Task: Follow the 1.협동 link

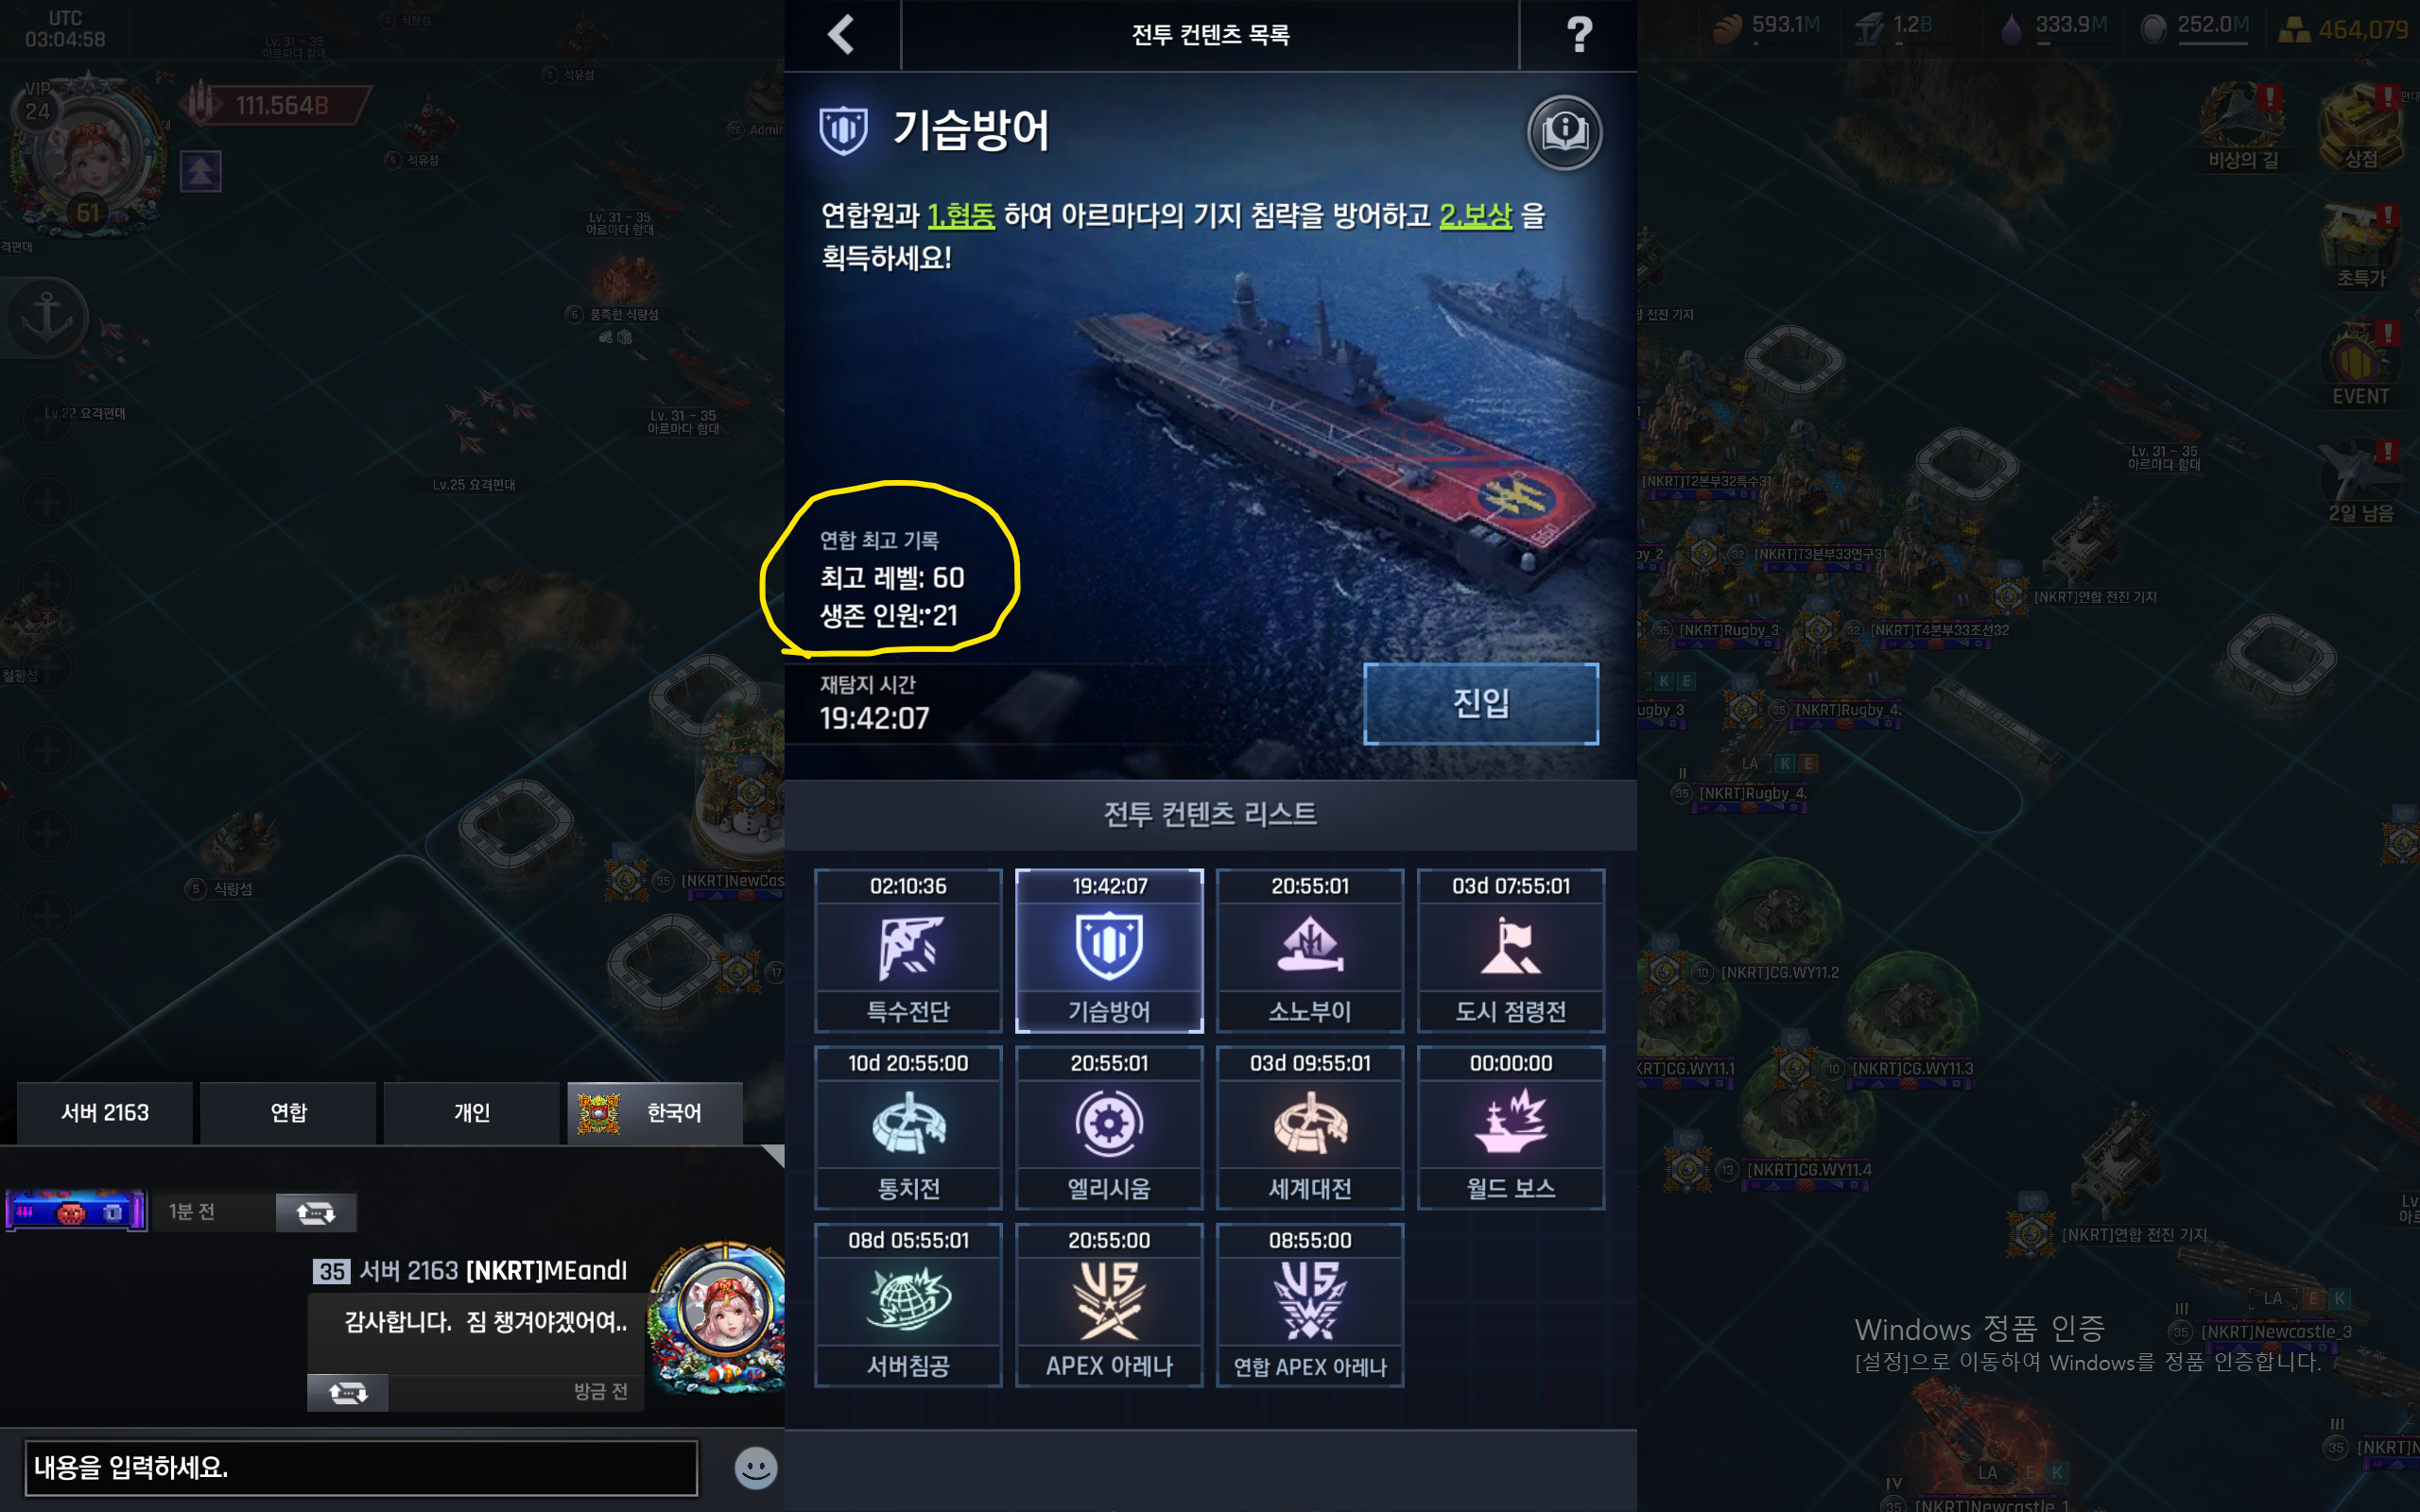Action: 961,215
